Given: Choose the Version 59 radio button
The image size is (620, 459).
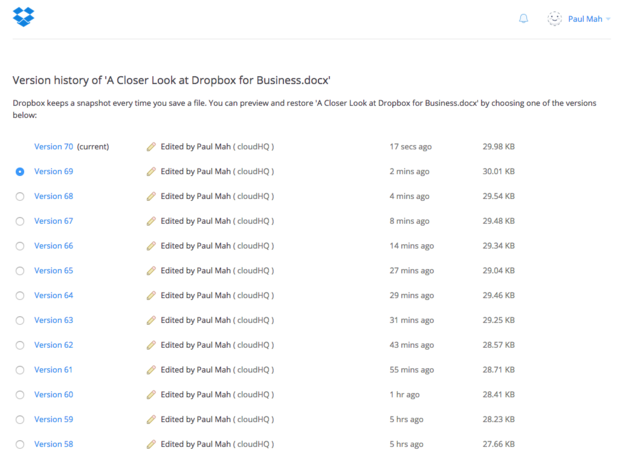Looking at the screenshot, I should [x=20, y=419].
